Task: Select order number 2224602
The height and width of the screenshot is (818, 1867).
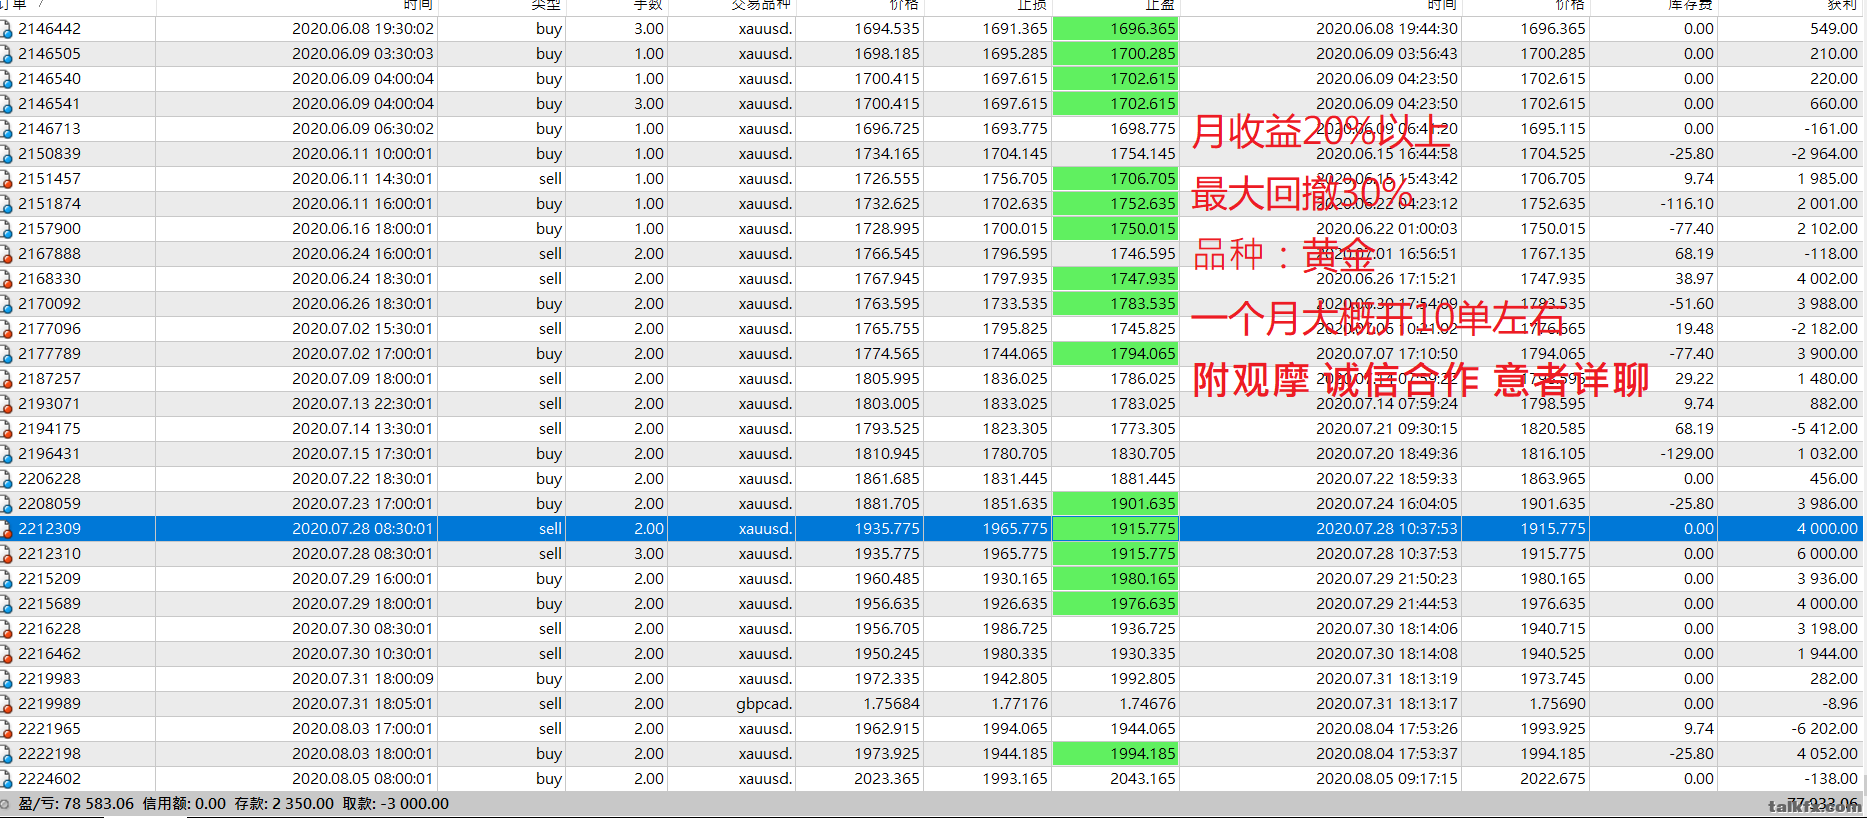Action: pyautogui.click(x=49, y=779)
